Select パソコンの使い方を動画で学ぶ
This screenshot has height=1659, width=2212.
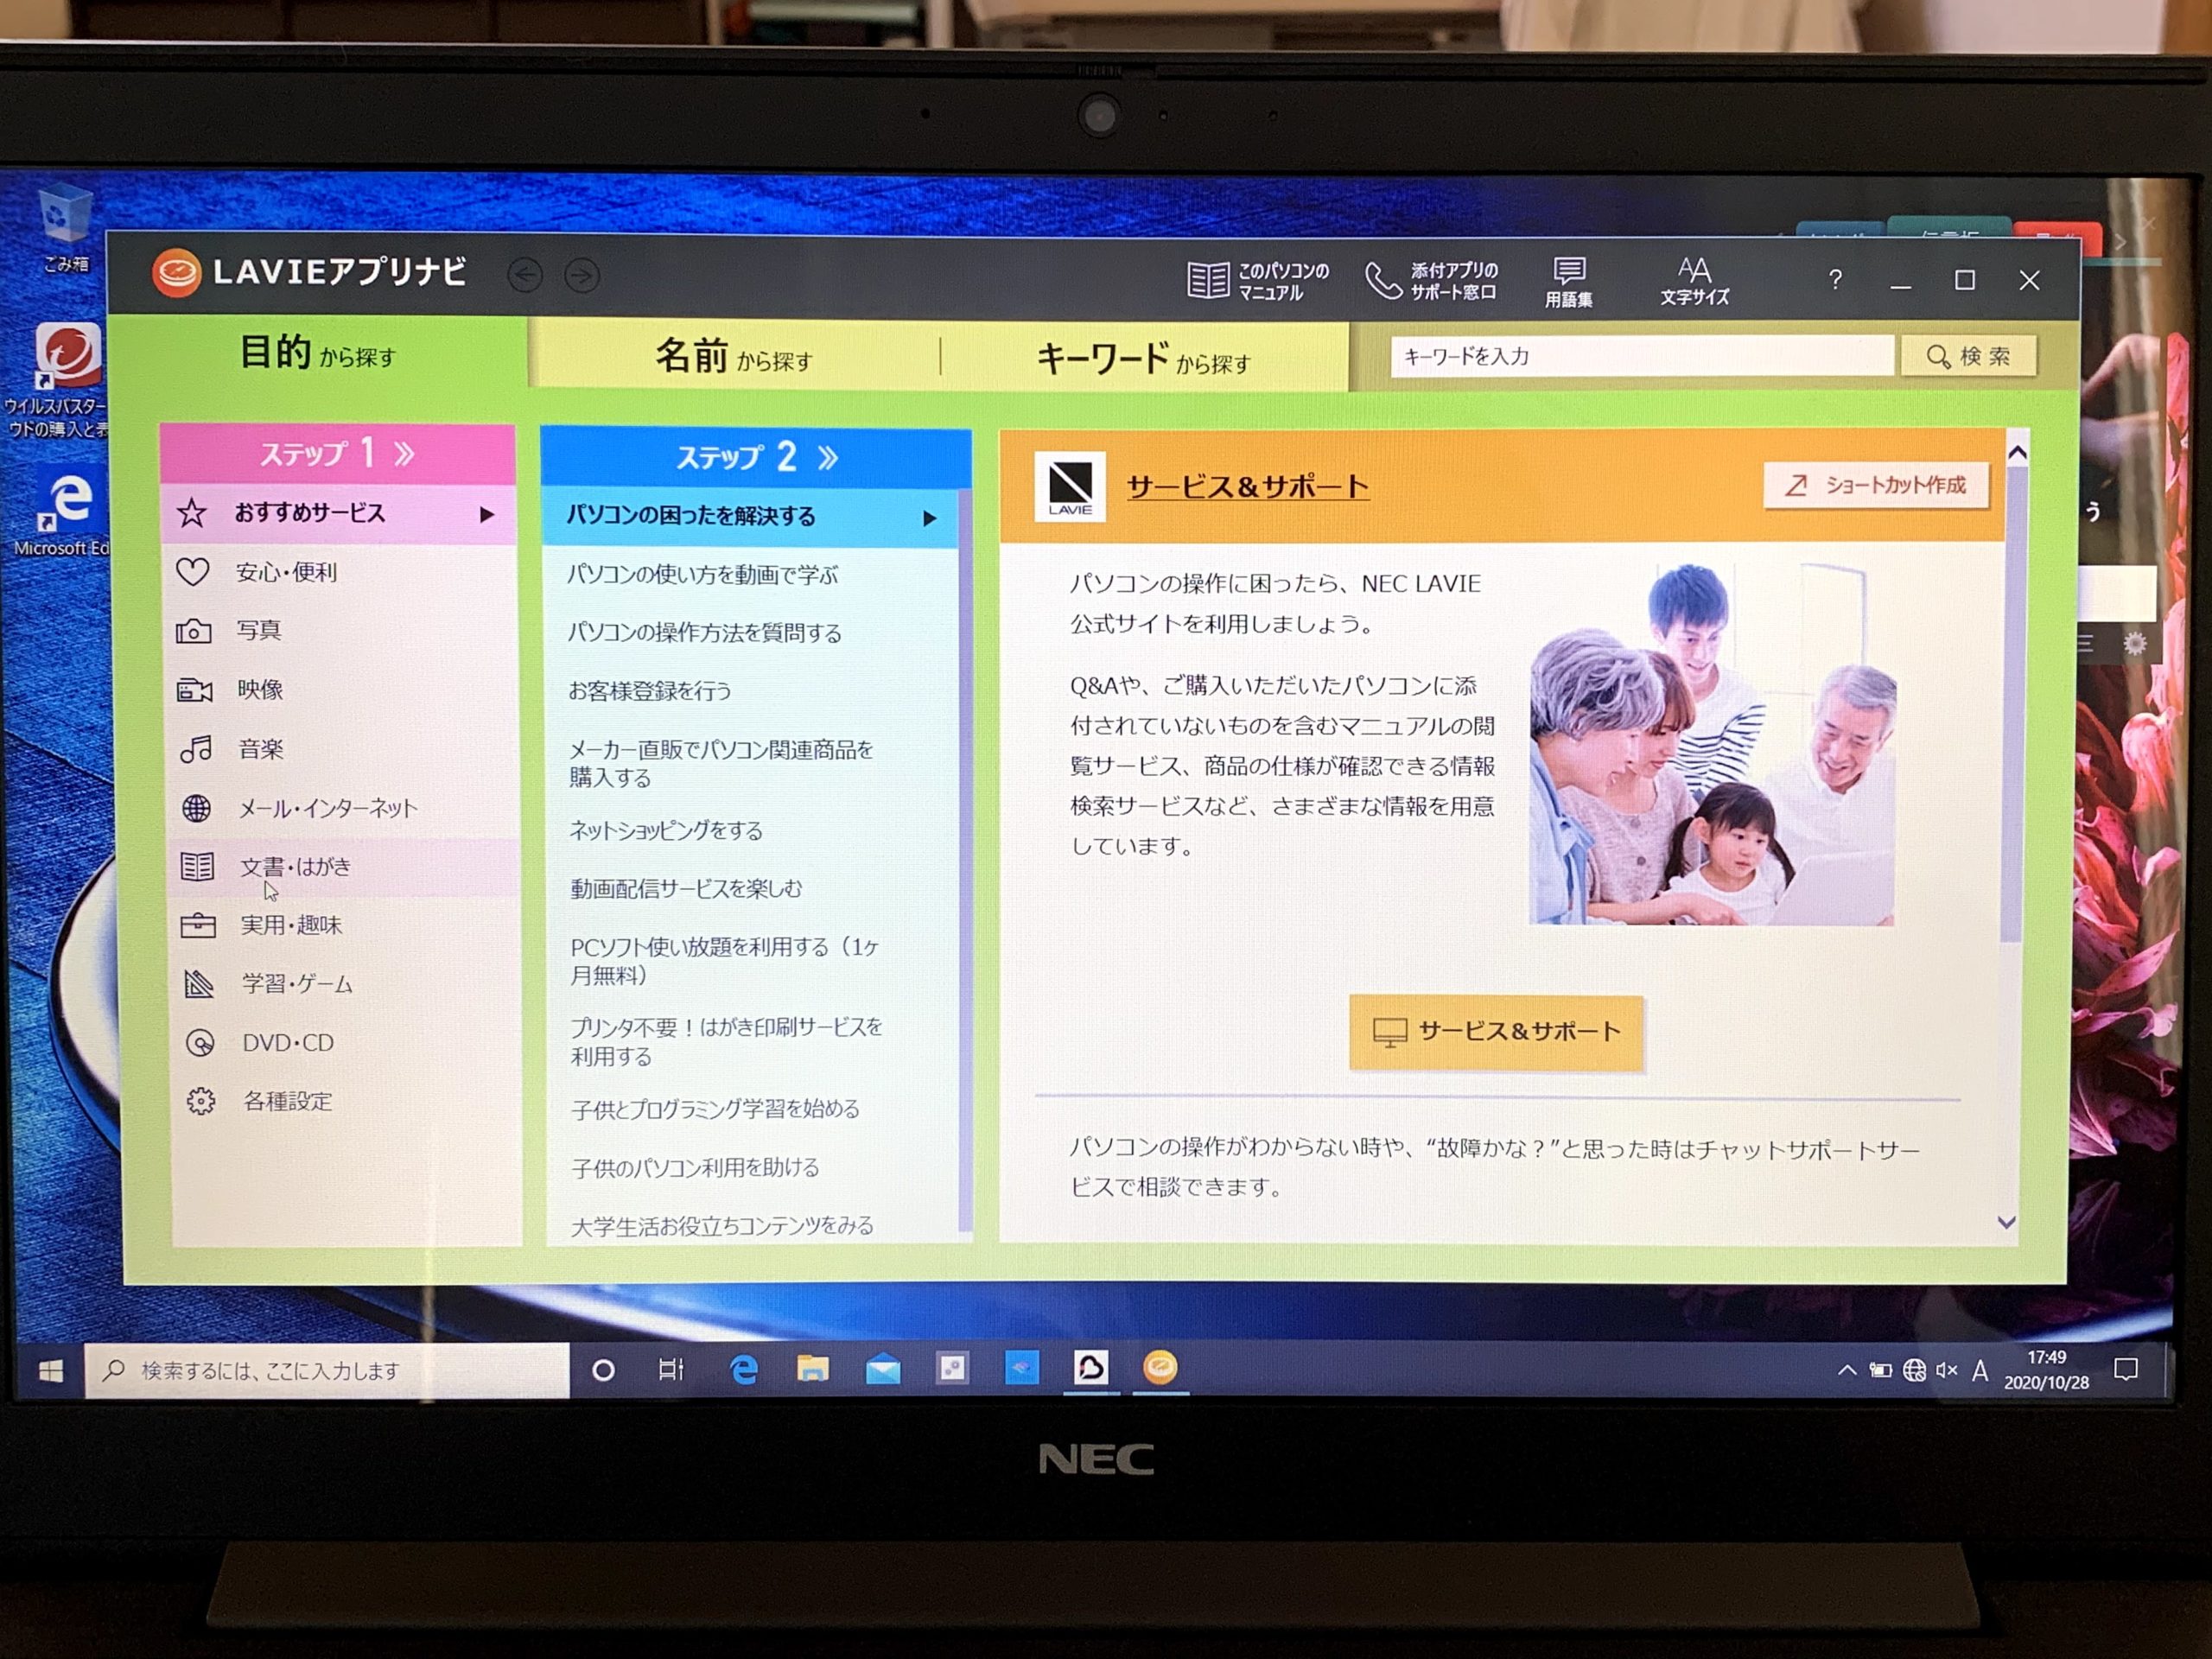[748, 574]
